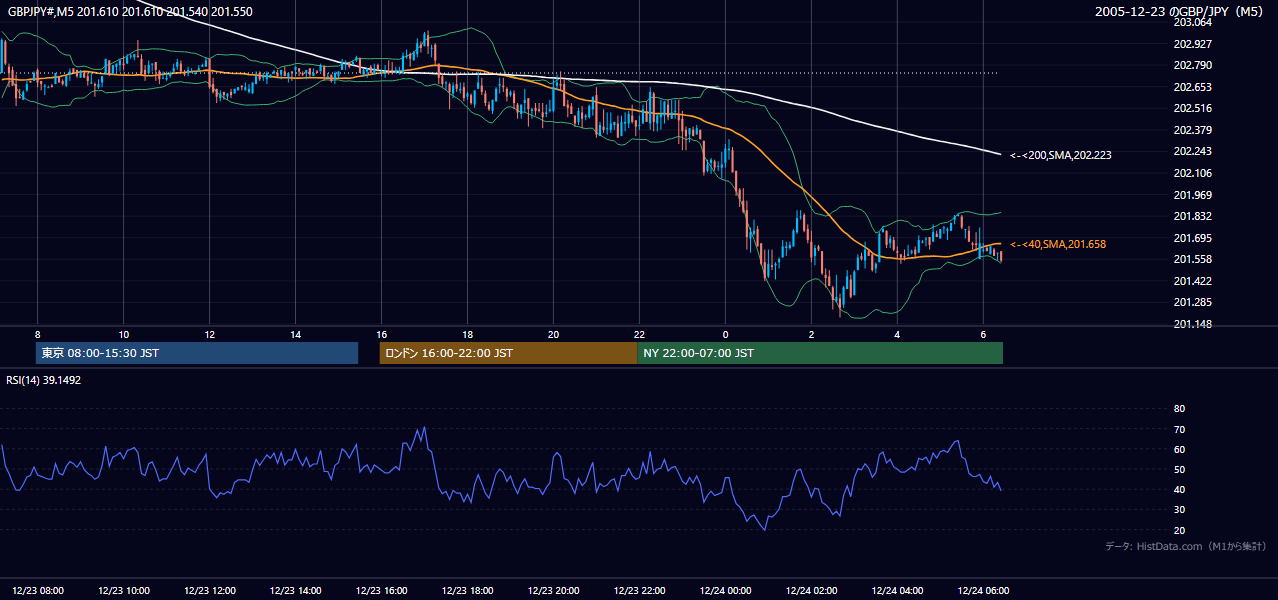Click the hour label 0 below the price chart
1278x600 pixels.
725,334
